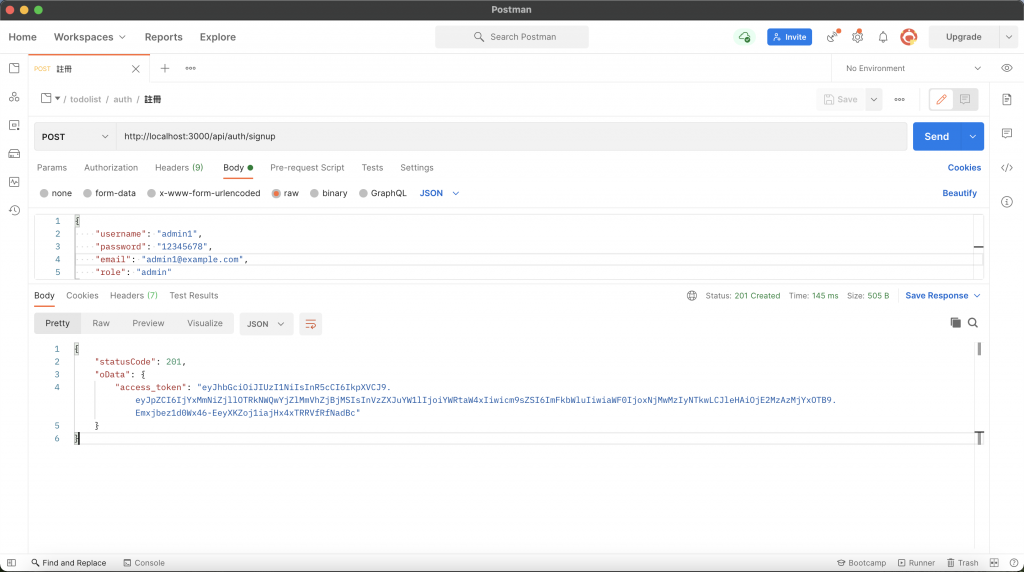Open the raw body JSON format dropdown

coord(440,193)
